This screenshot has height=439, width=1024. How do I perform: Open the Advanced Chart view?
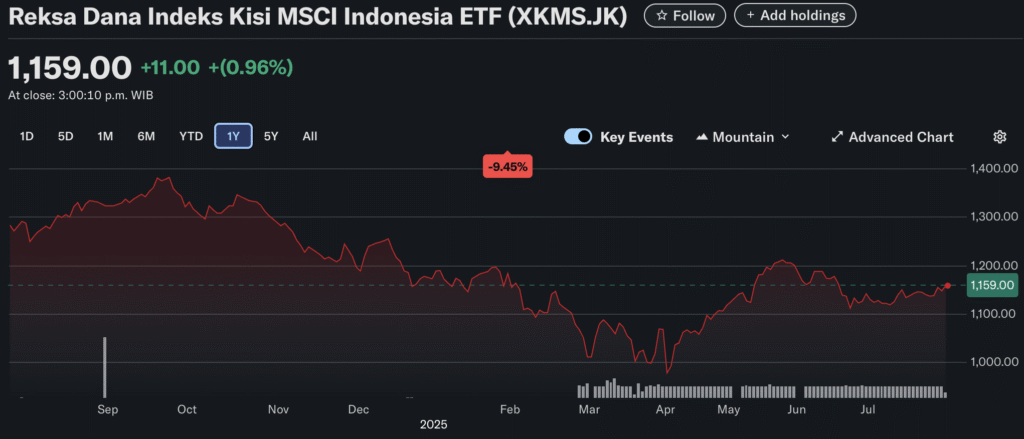tap(892, 137)
